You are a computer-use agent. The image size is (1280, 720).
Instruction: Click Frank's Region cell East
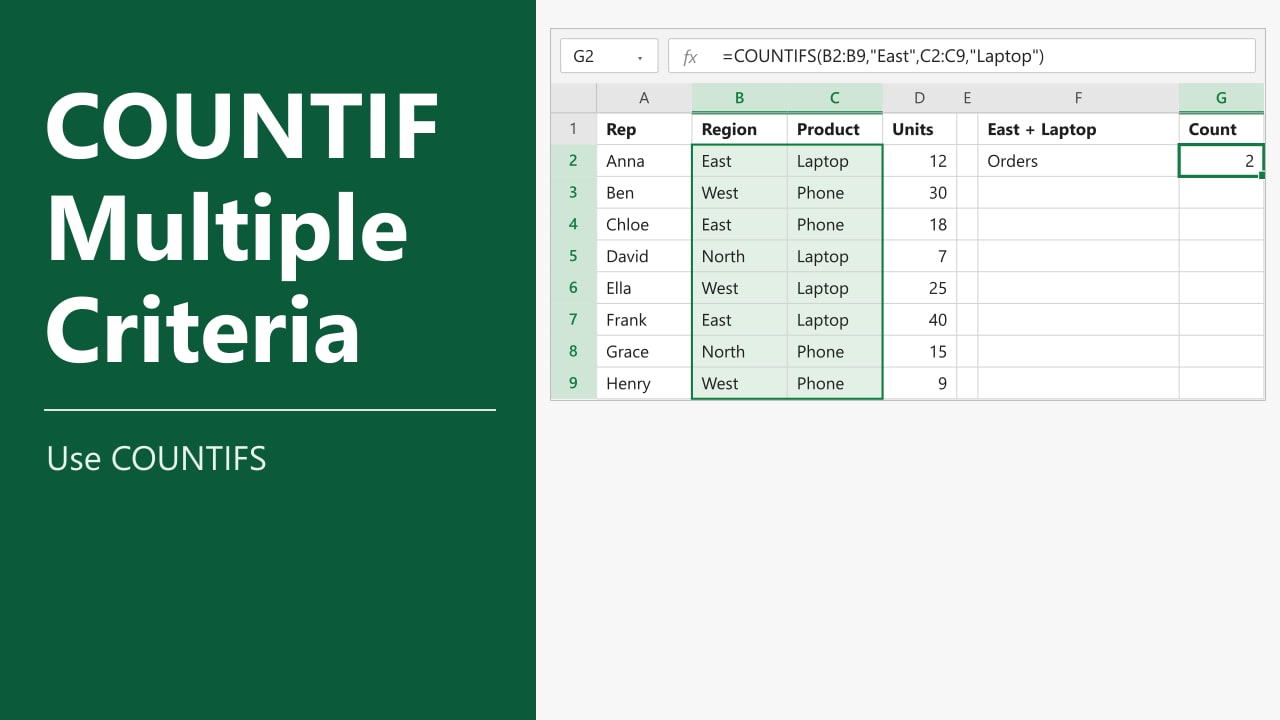tap(739, 320)
